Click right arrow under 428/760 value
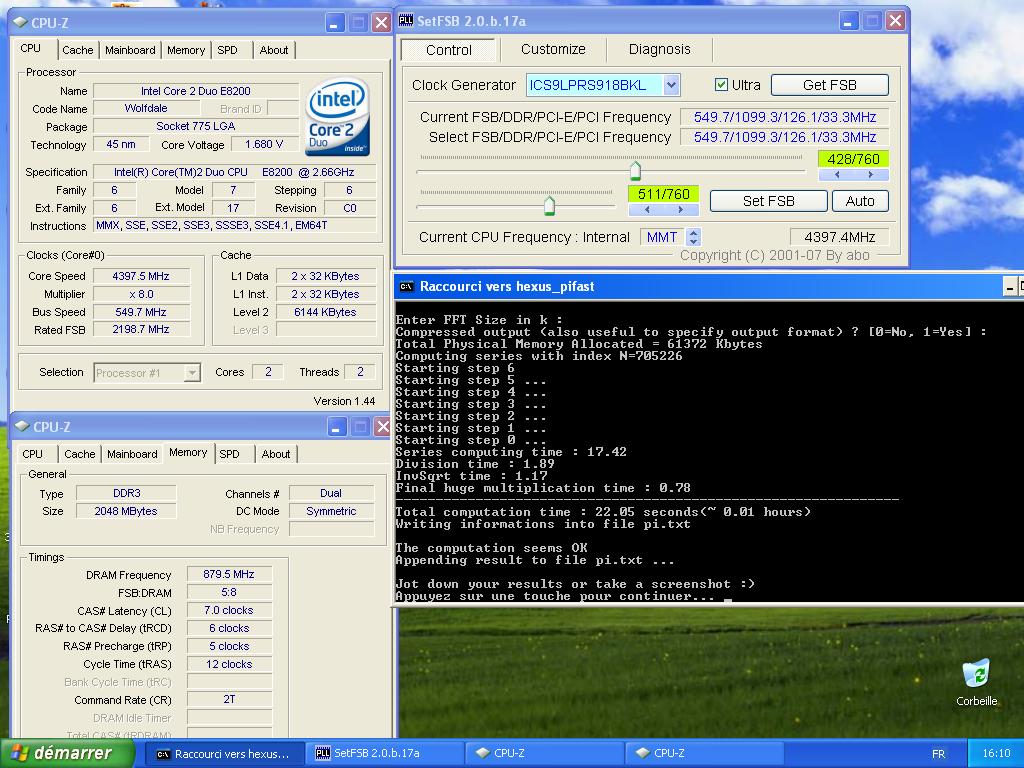 click(x=871, y=174)
